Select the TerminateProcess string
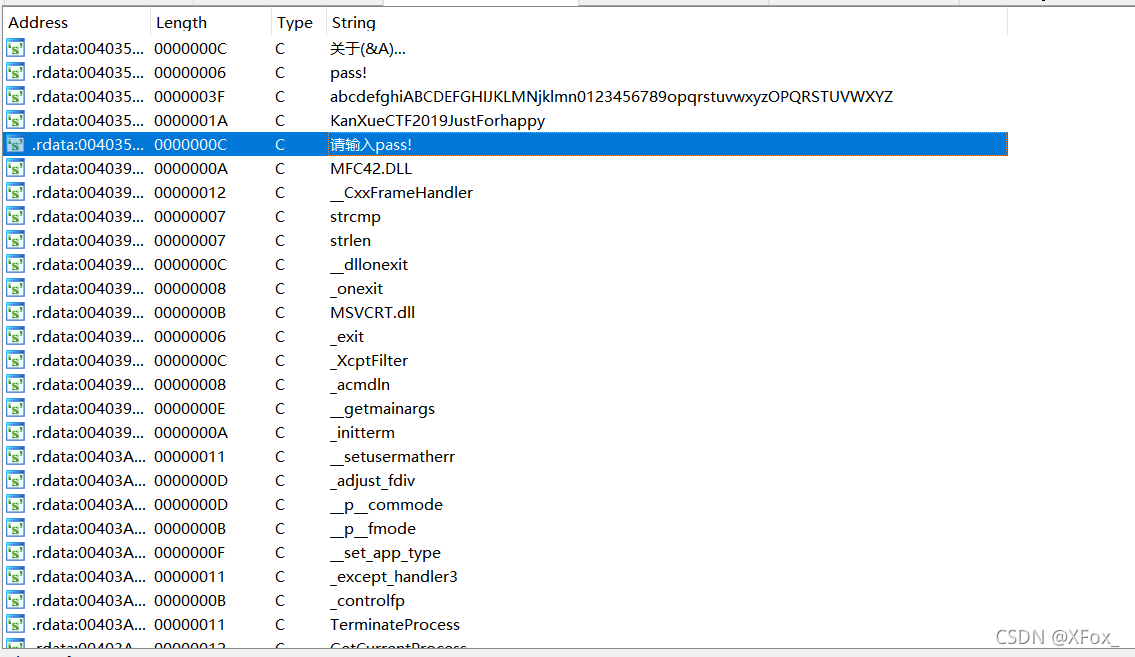 394,624
